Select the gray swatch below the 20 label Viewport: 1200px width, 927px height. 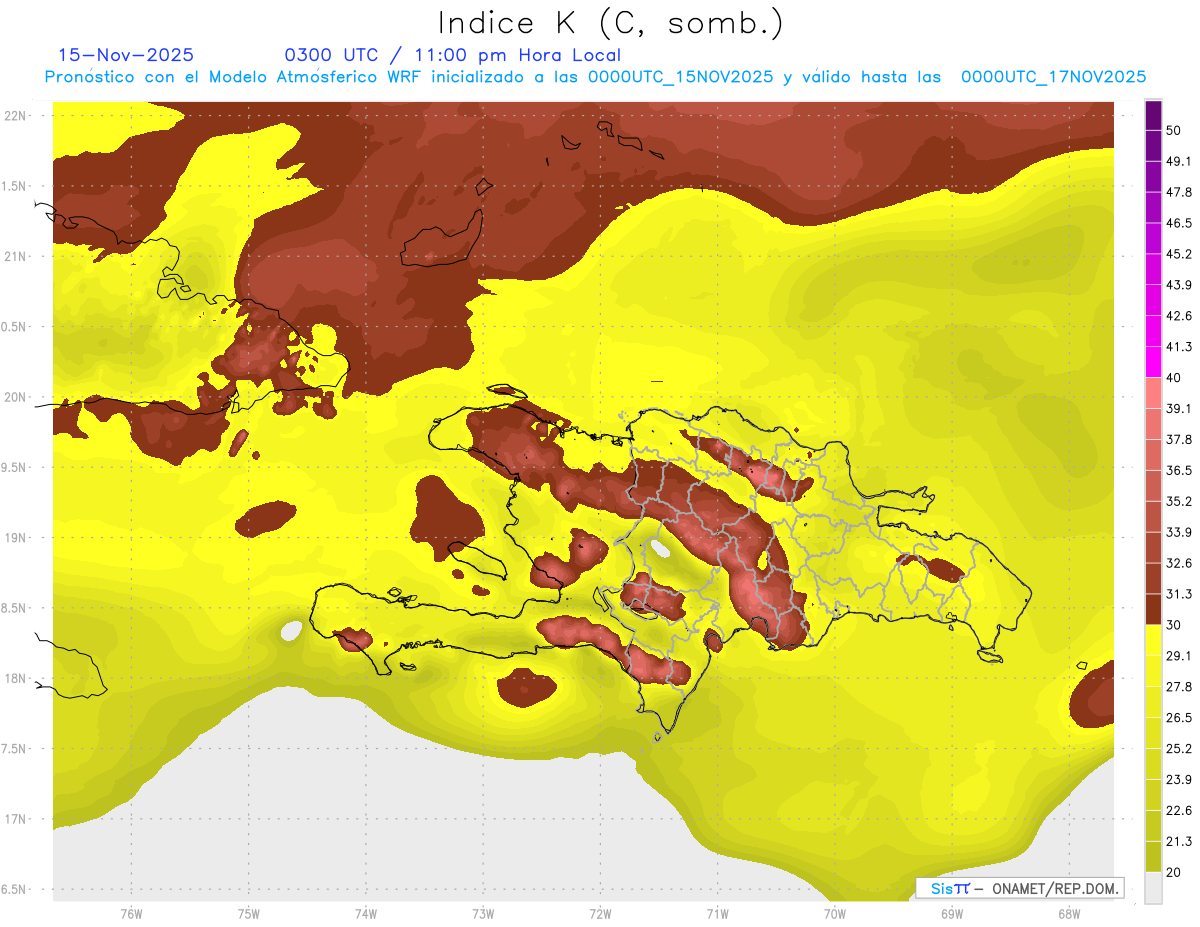coord(1154,887)
